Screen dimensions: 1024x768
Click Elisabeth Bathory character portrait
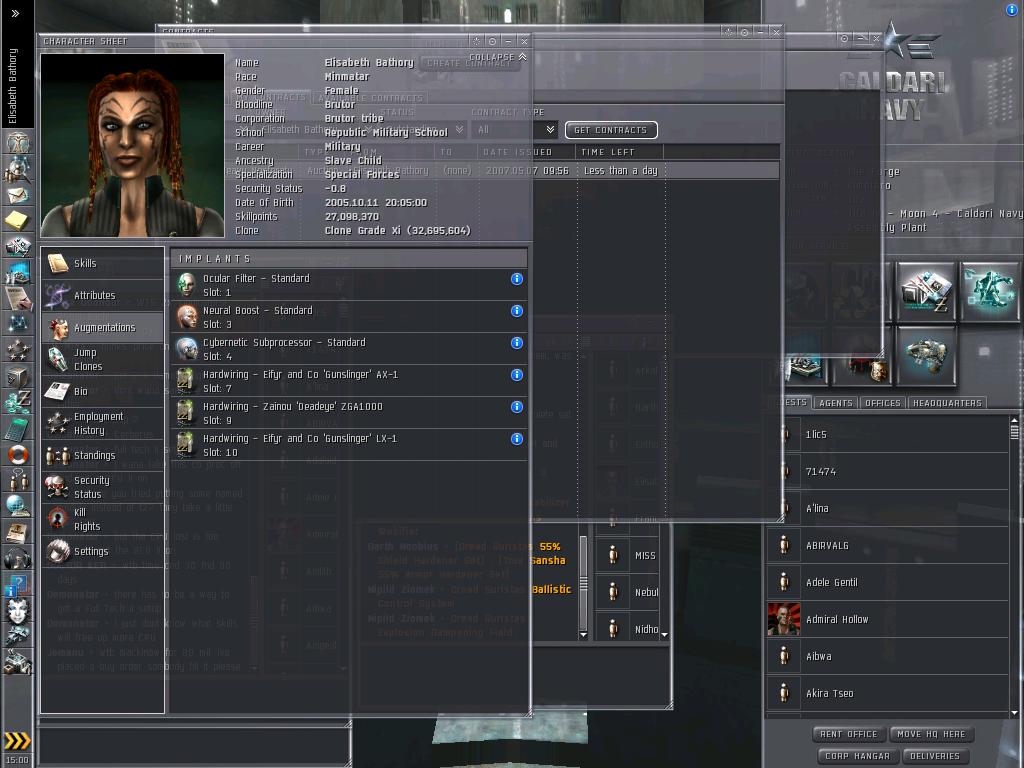pos(133,145)
